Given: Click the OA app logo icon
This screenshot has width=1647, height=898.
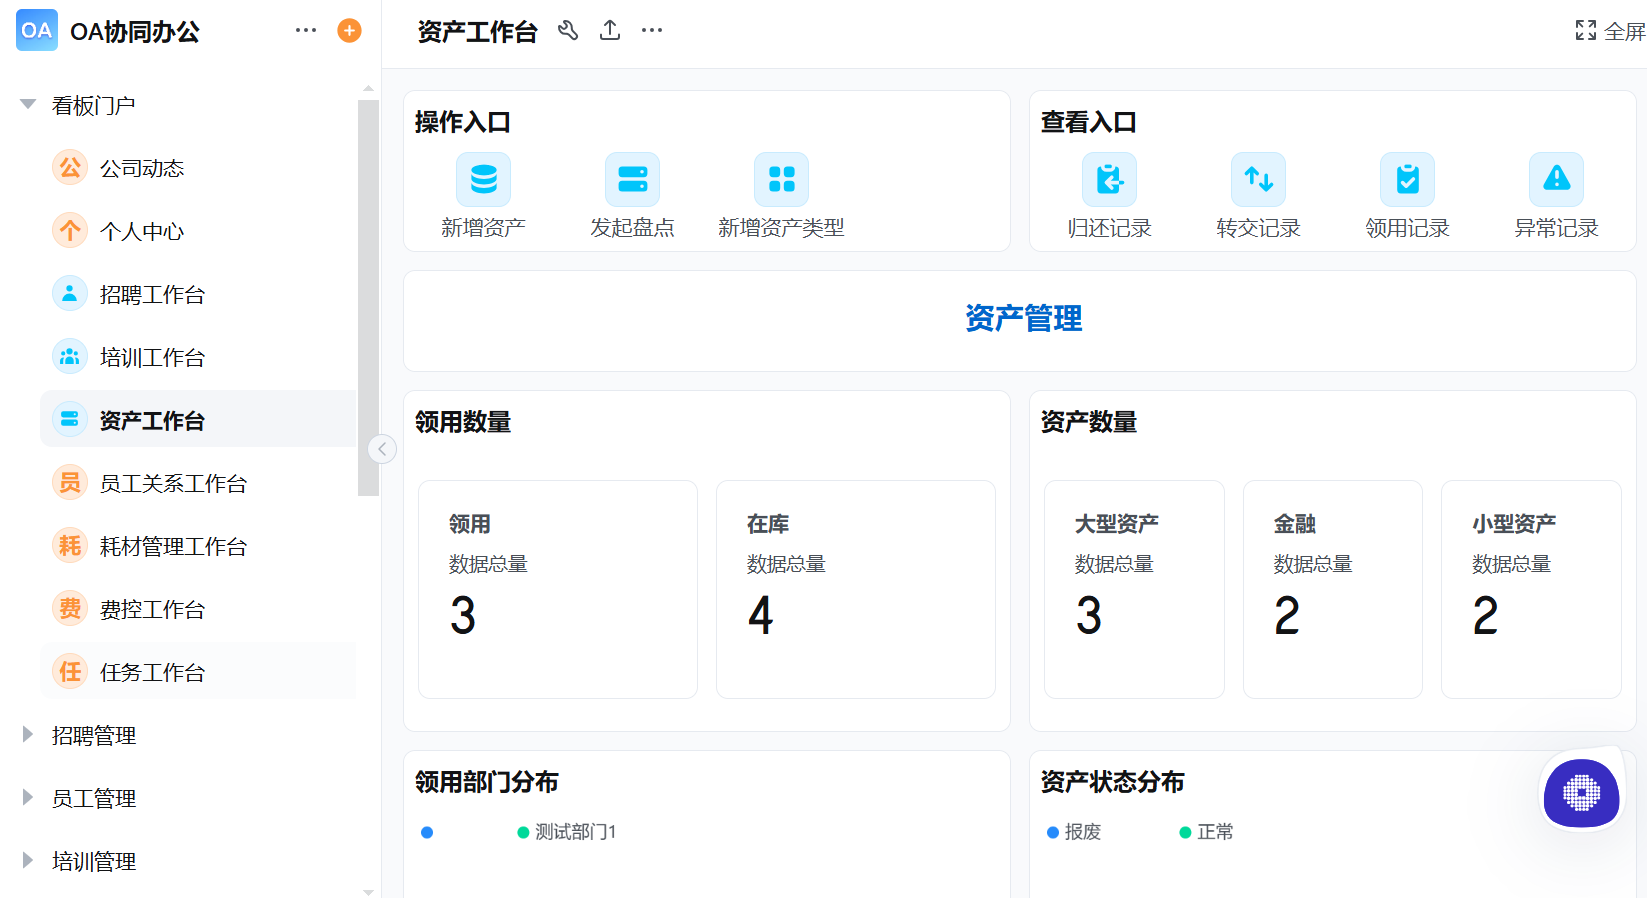Looking at the screenshot, I should pos(37,30).
